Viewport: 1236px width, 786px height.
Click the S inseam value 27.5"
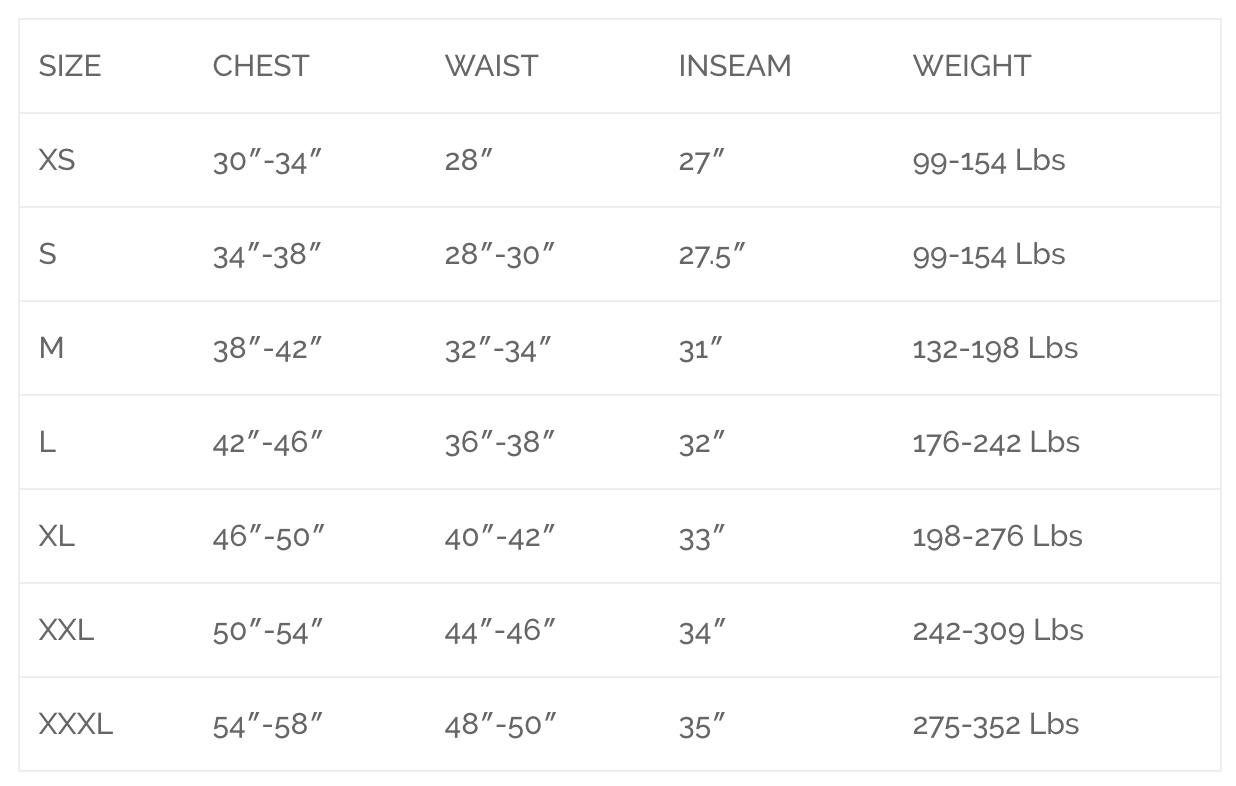click(712, 254)
